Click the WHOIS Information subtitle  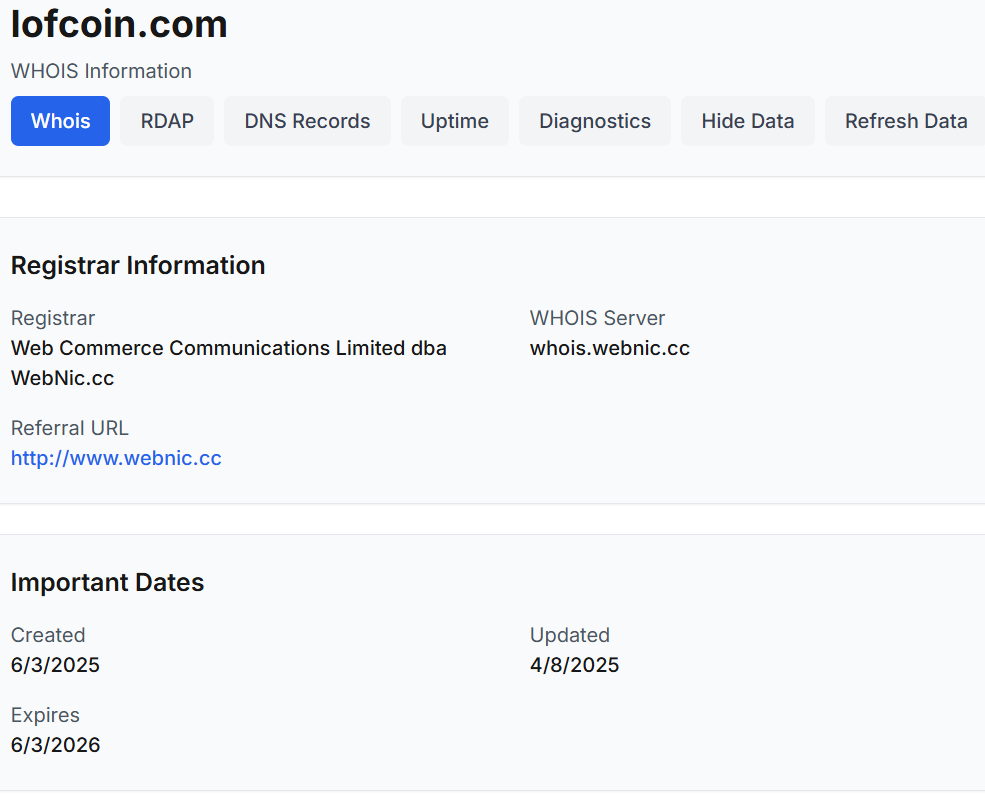click(x=101, y=71)
